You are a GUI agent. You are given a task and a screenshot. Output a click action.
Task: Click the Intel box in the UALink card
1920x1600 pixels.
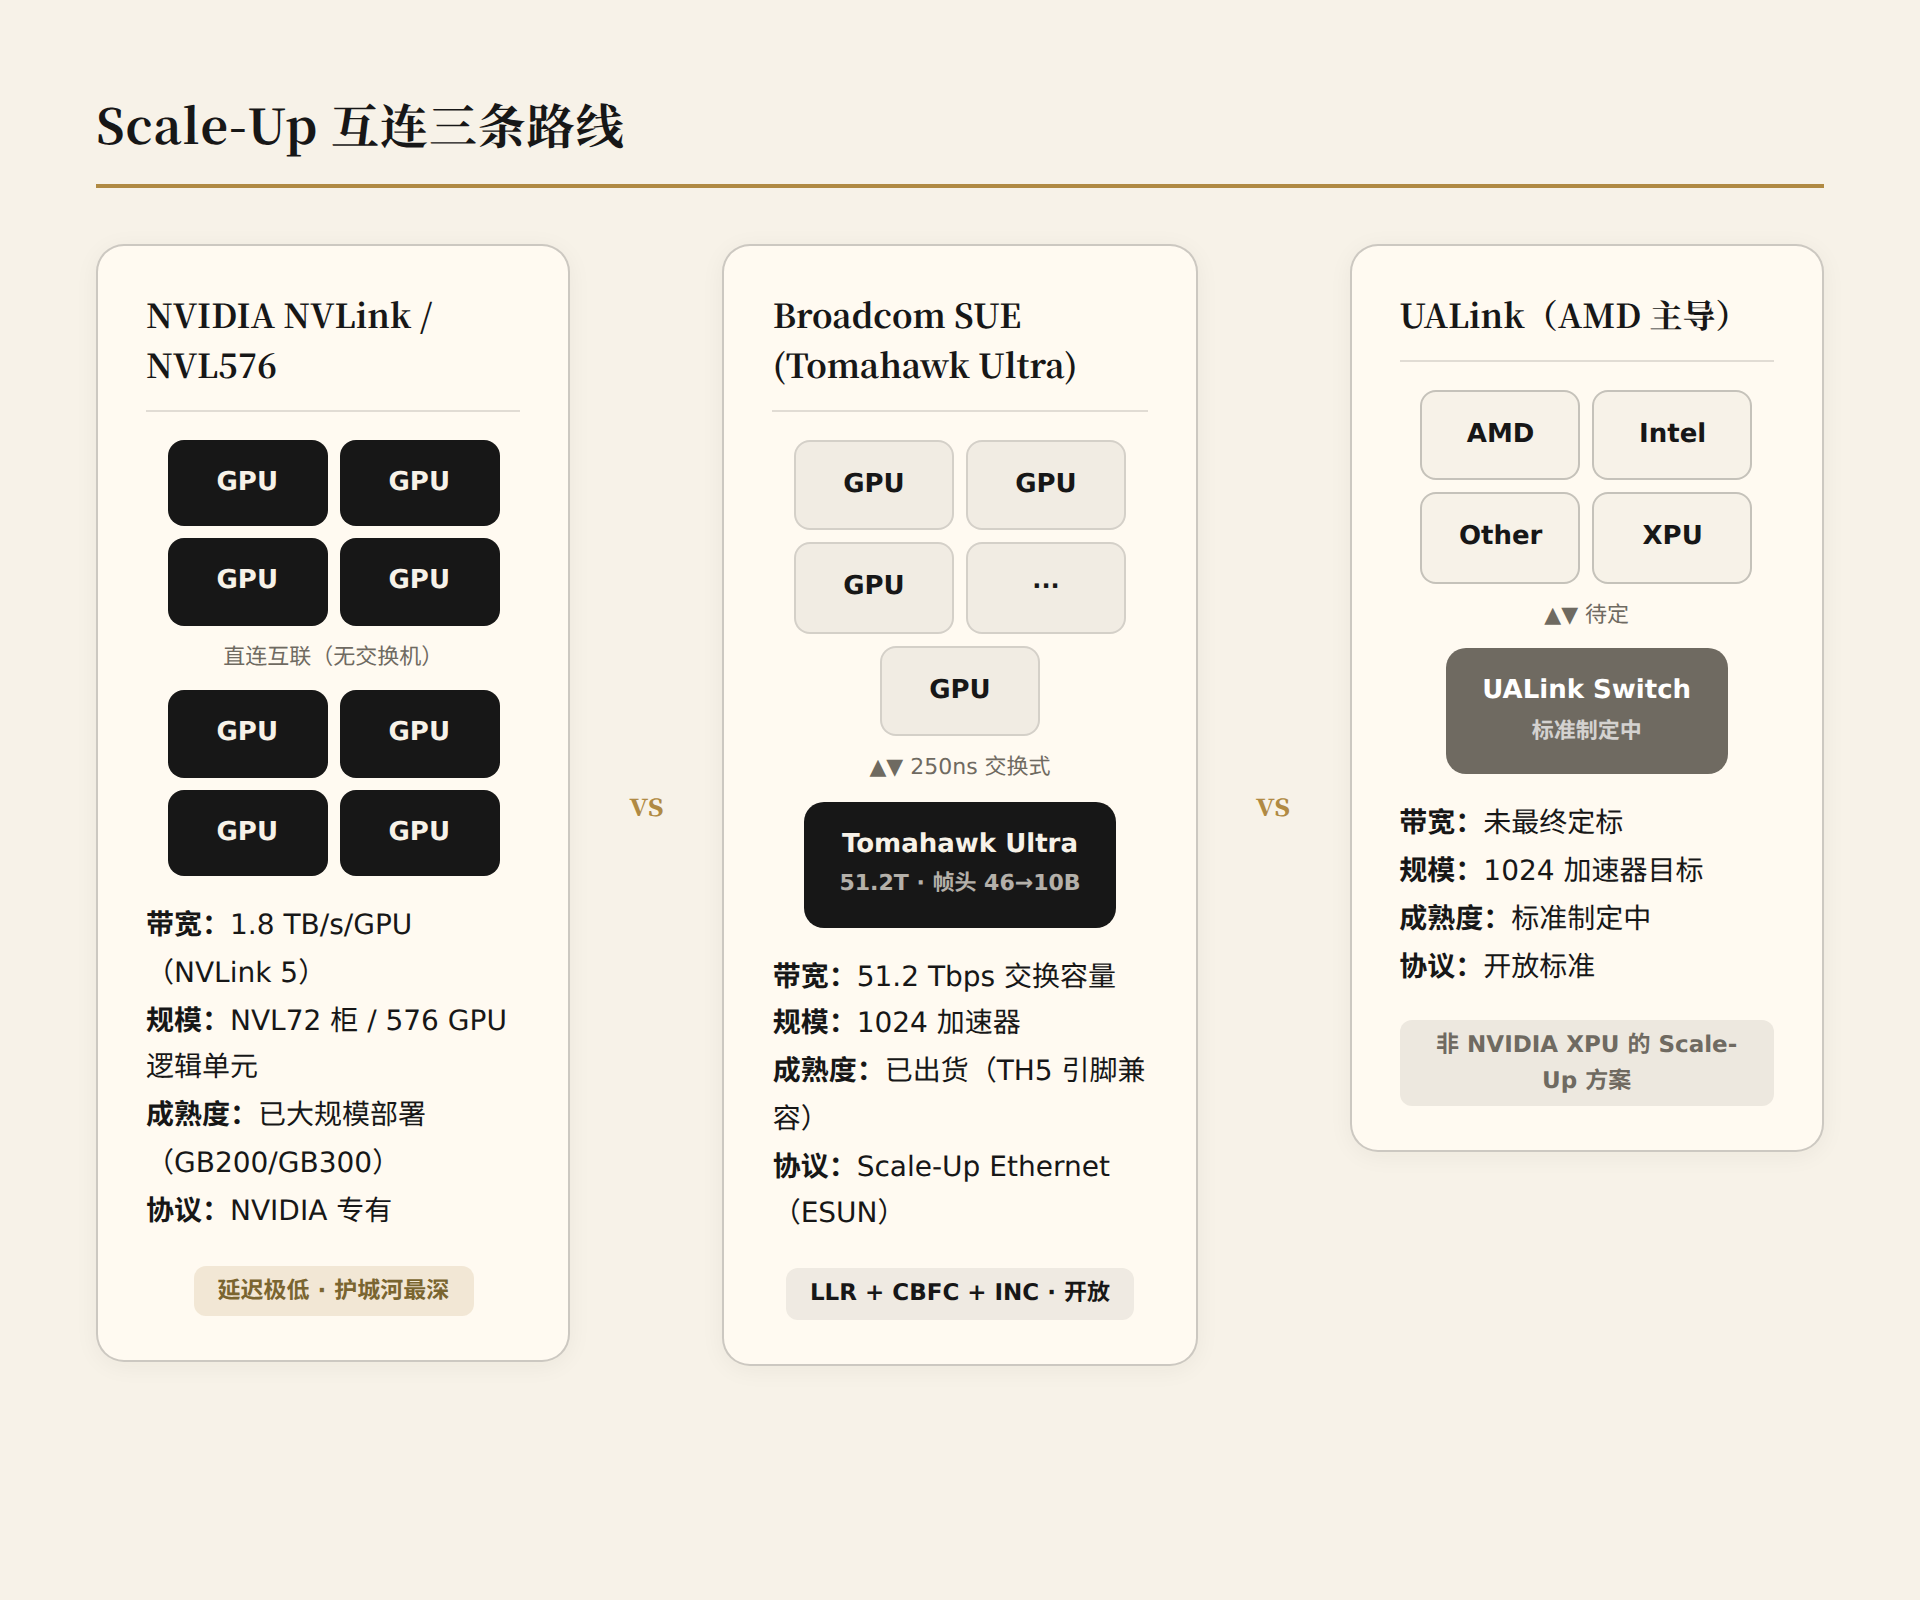(1672, 434)
